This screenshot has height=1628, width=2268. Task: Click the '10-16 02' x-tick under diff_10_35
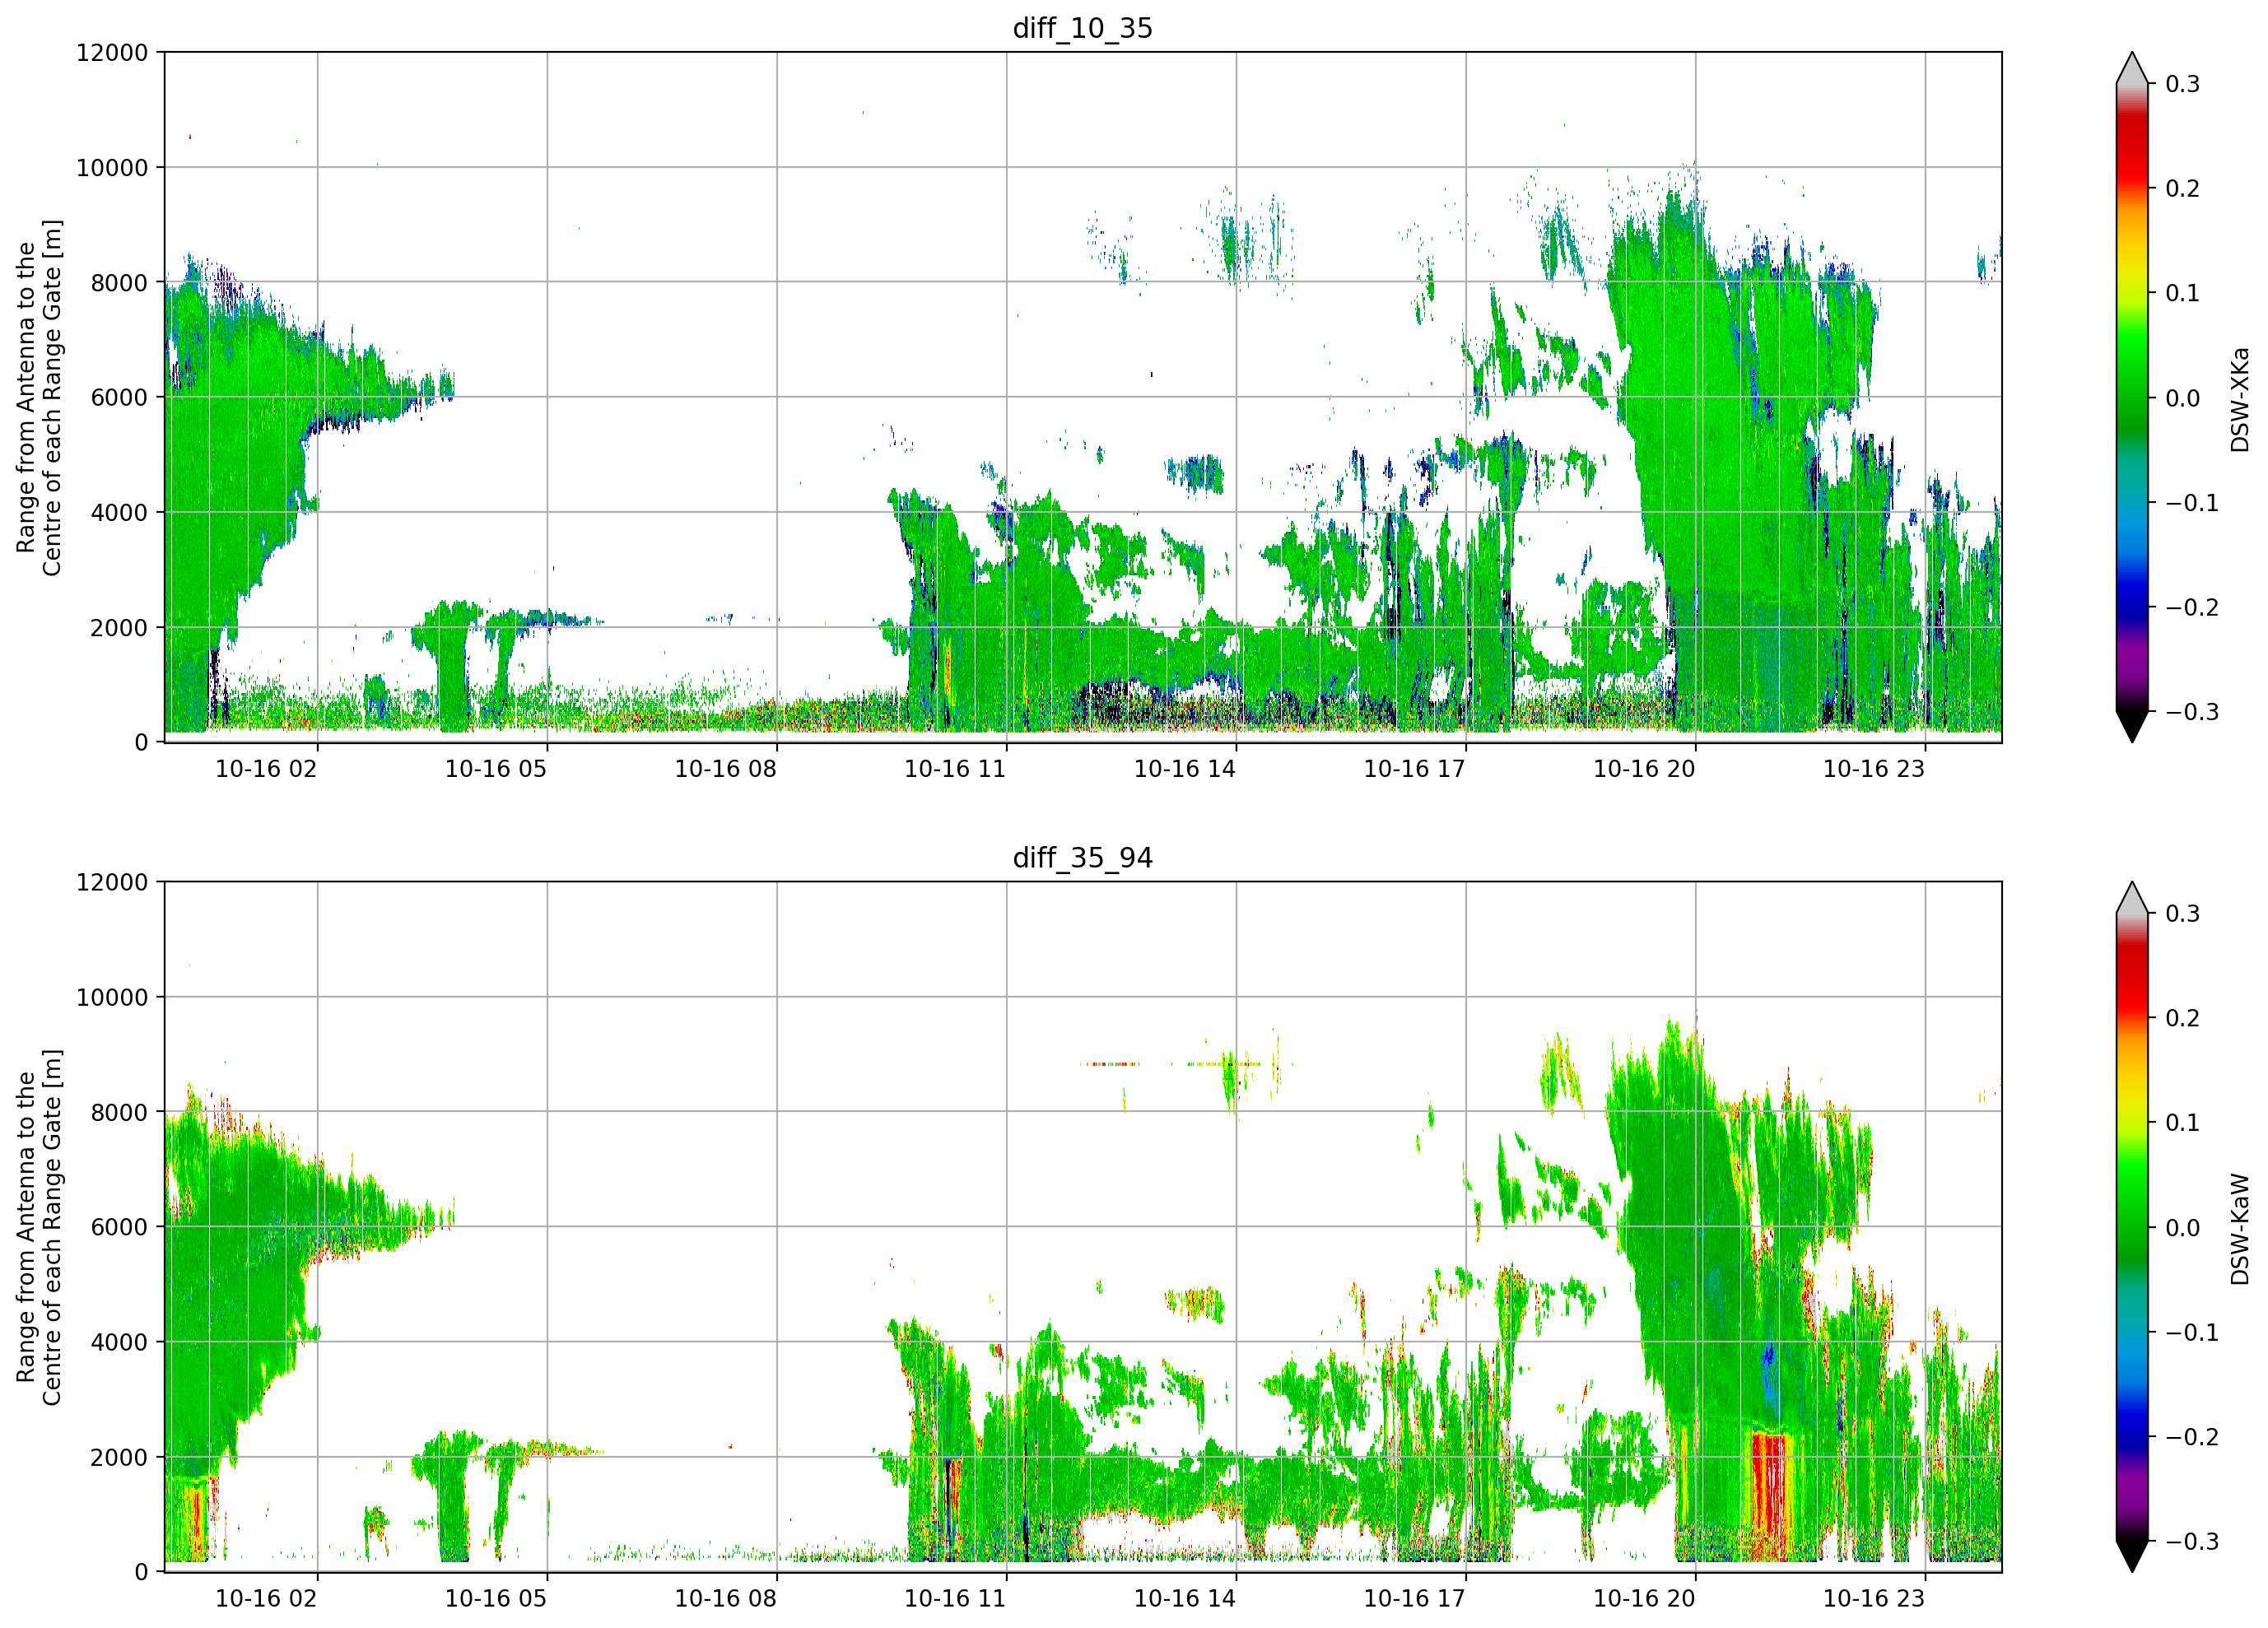[x=266, y=769]
